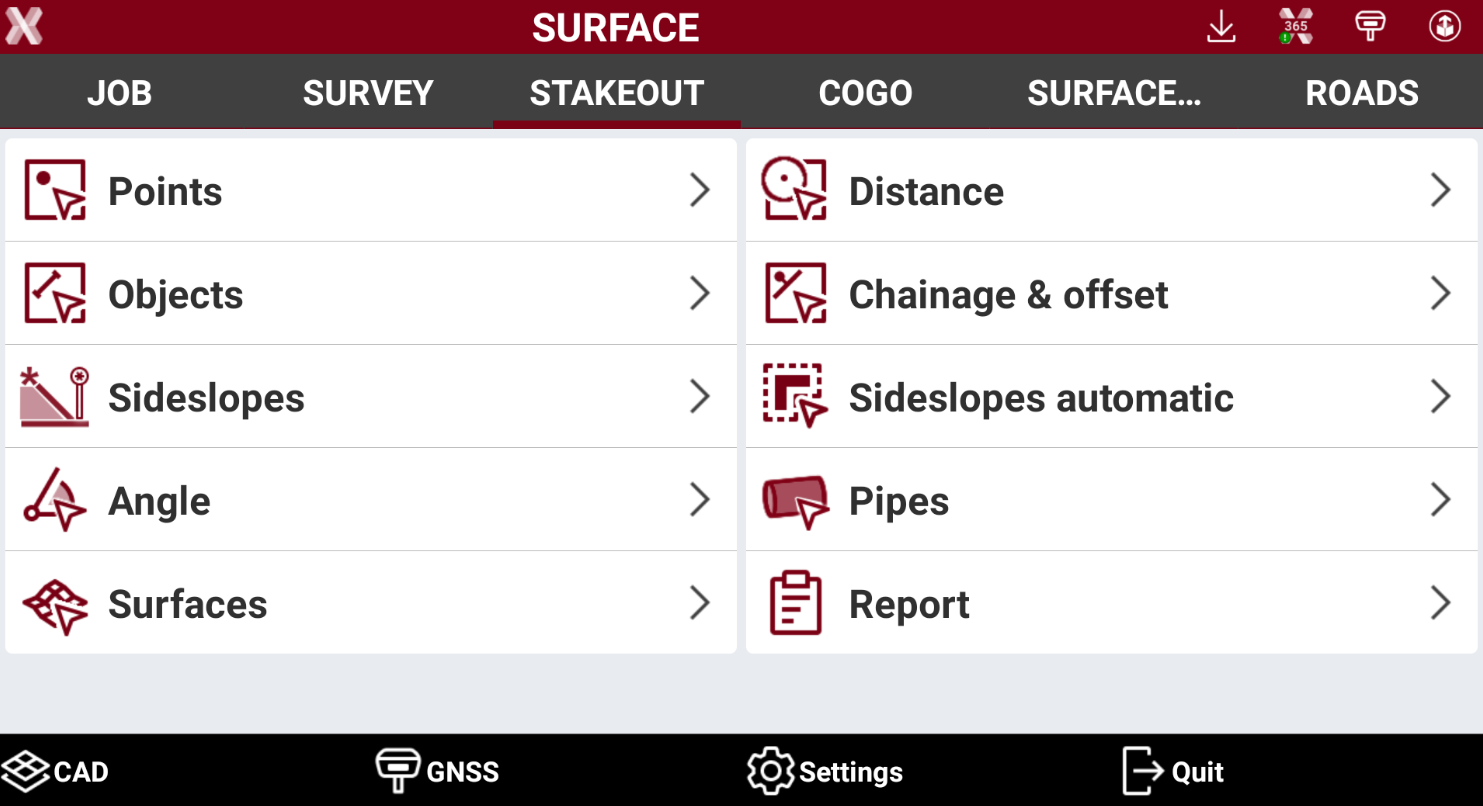Open the X365 cloud status icon
Viewport: 1483px width, 806px height.
1295,27
